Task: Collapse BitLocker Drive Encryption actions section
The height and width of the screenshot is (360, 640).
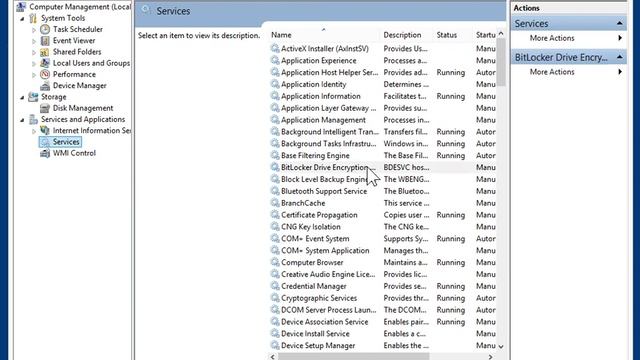Action: 620,57
